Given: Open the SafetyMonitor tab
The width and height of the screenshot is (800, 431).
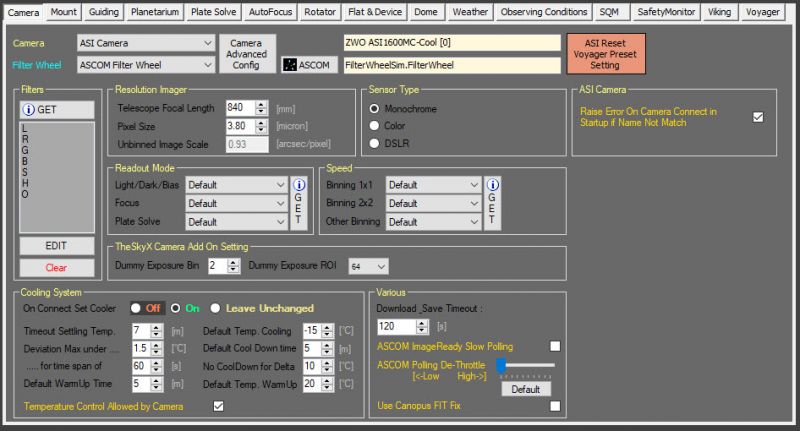Looking at the screenshot, I should [x=666, y=12].
